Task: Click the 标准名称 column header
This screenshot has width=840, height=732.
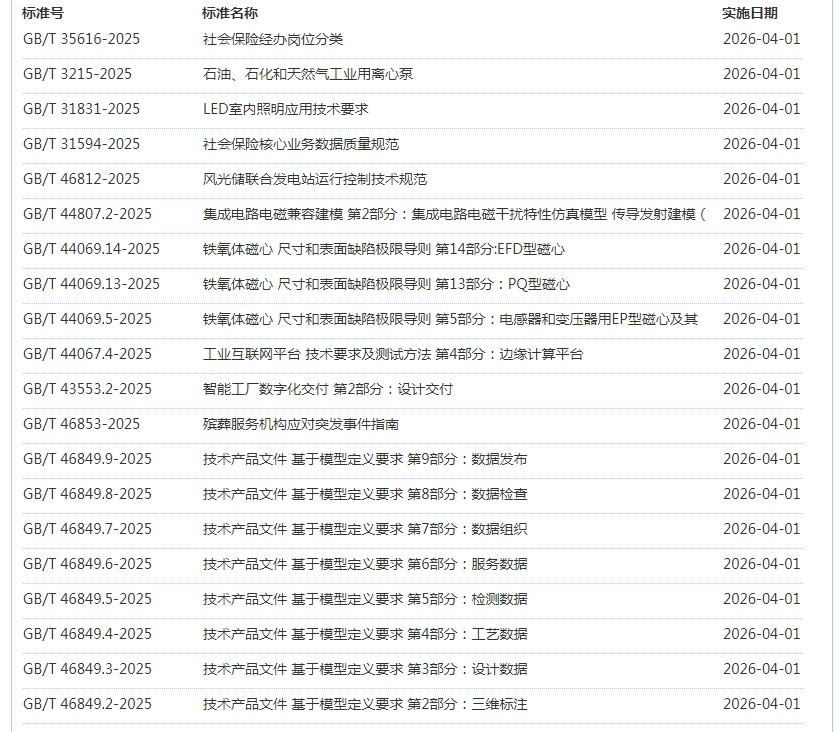Action: point(229,13)
